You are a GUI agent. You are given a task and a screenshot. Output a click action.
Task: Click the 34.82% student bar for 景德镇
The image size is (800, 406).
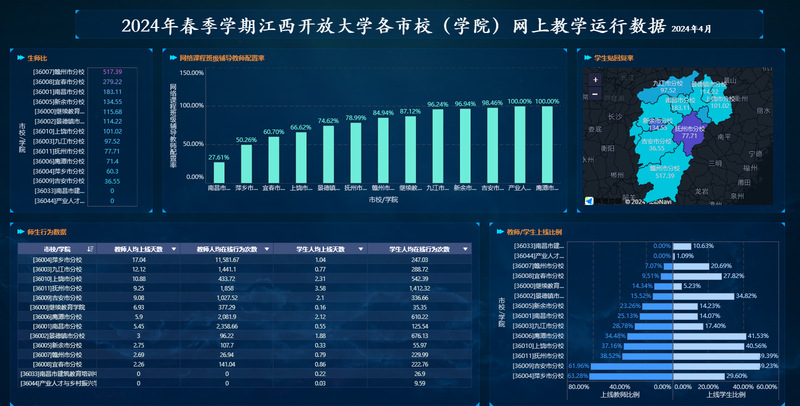[704, 296]
